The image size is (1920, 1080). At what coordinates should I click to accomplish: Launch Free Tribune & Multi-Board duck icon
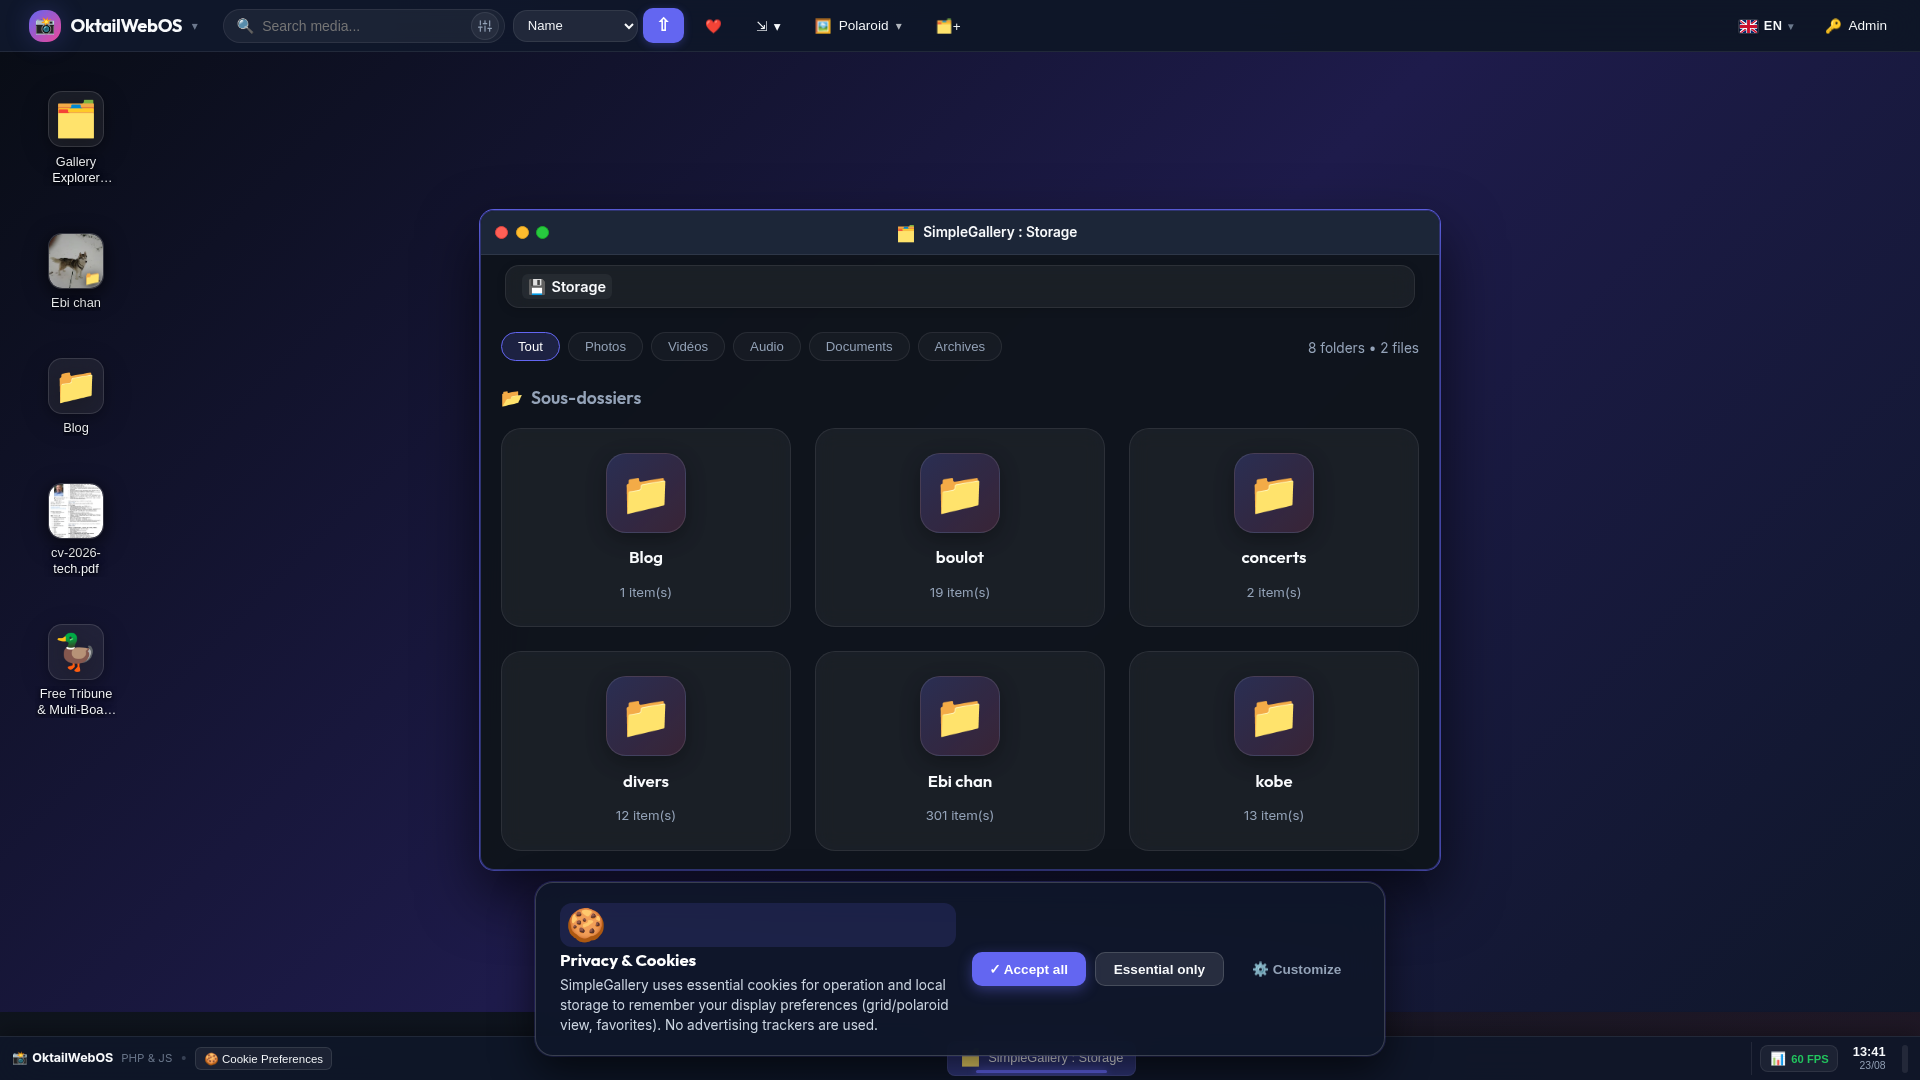(76, 652)
